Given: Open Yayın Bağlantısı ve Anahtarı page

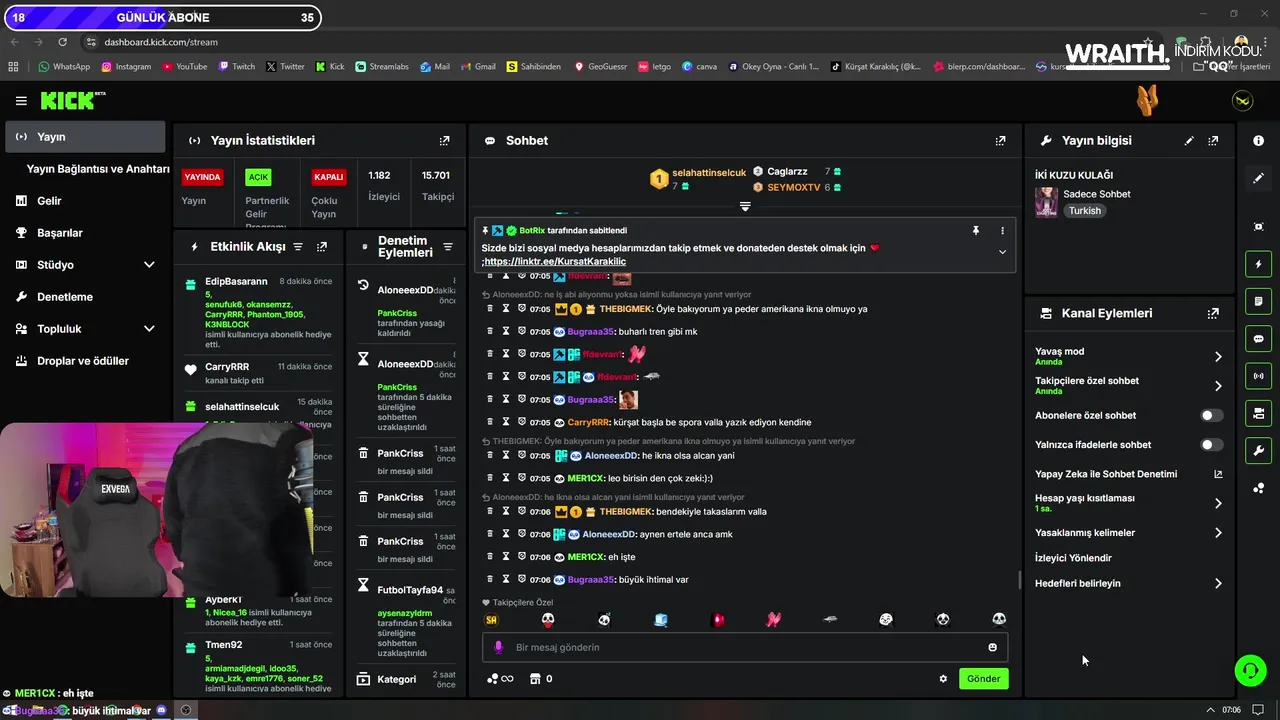Looking at the screenshot, I should click(98, 169).
